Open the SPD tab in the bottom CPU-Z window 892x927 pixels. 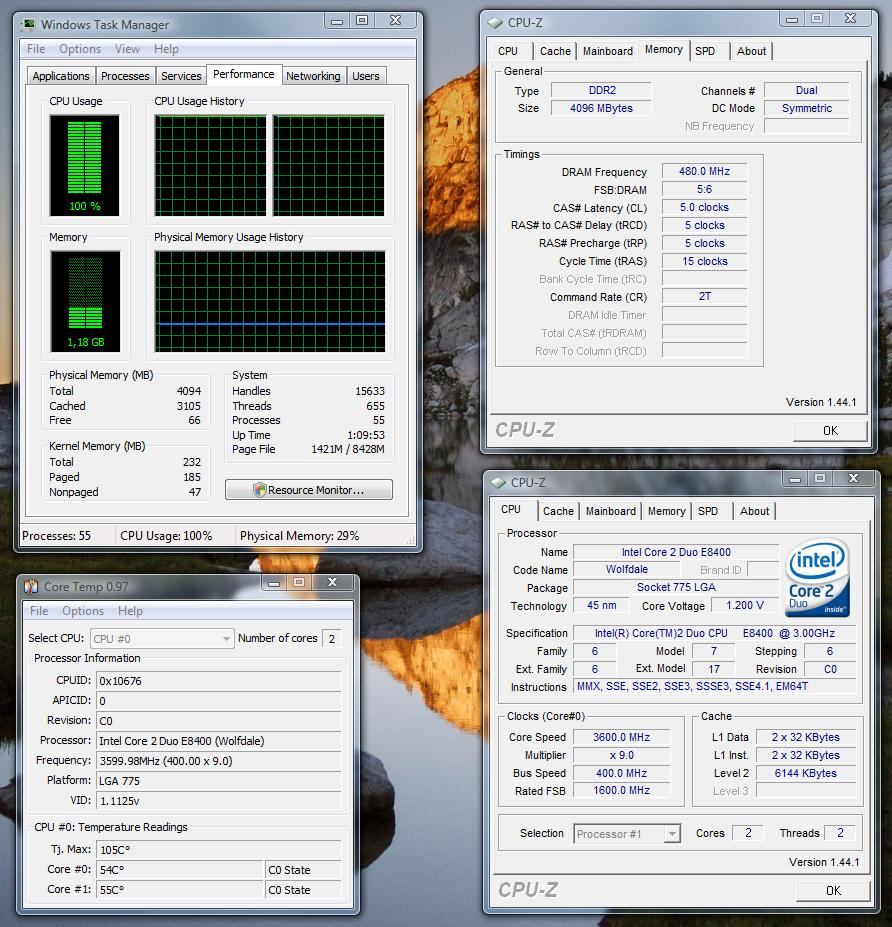point(708,511)
